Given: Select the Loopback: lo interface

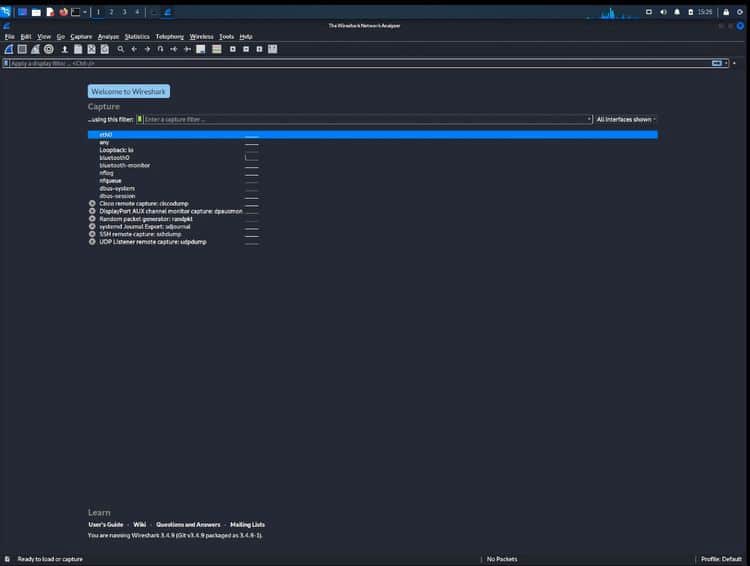Looking at the screenshot, I should (x=116, y=150).
